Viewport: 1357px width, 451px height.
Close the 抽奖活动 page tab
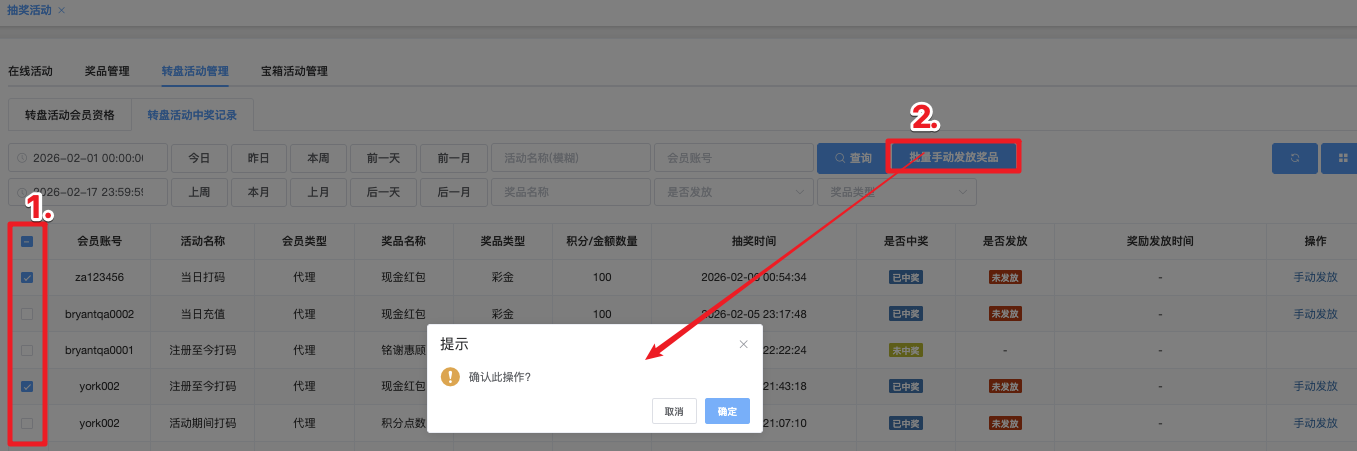(62, 10)
